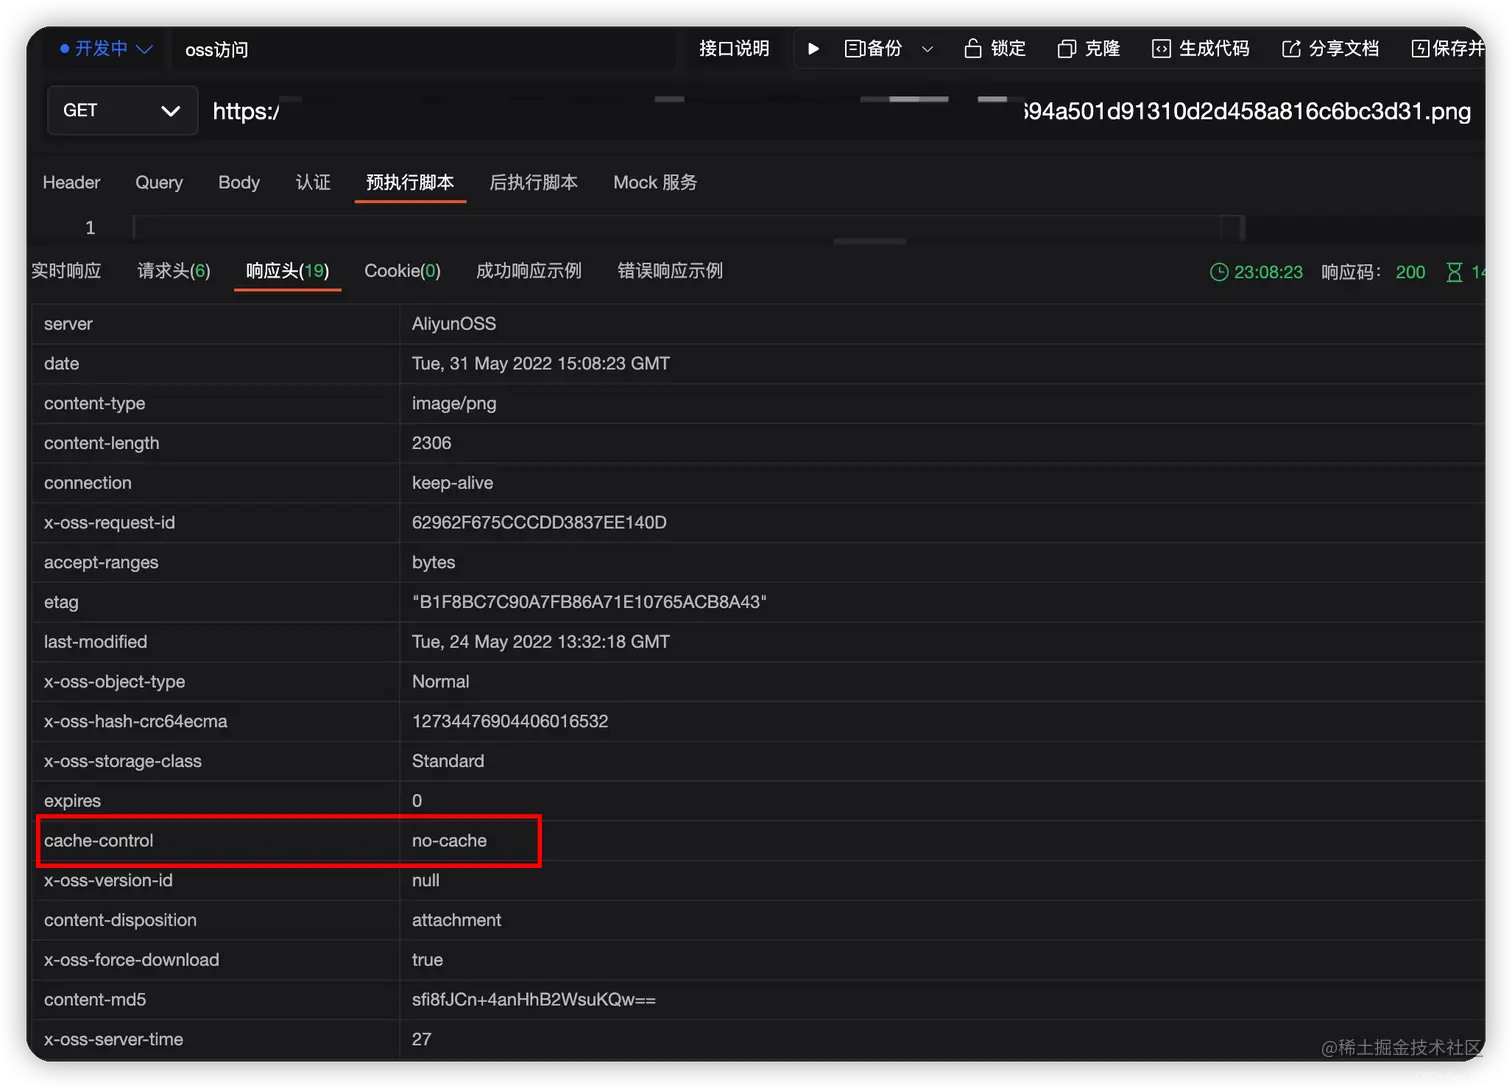The image size is (1512, 1088).
Task: Lock the API with 锁定
Action: [994, 48]
